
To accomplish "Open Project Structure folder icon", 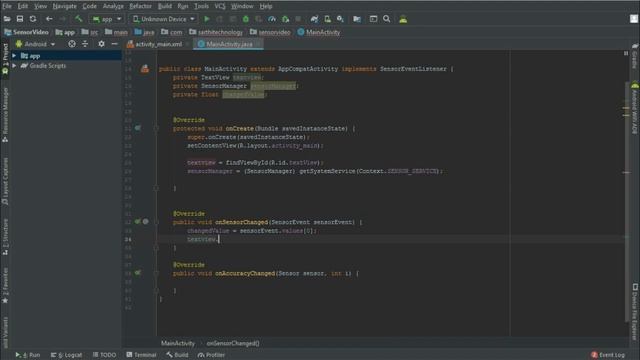I will tap(357, 19).
